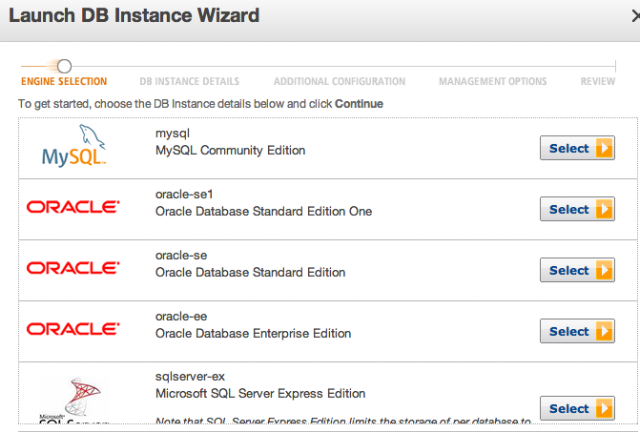
Task: Click the bold 'Continue' word in instructions
Action: tap(359, 104)
